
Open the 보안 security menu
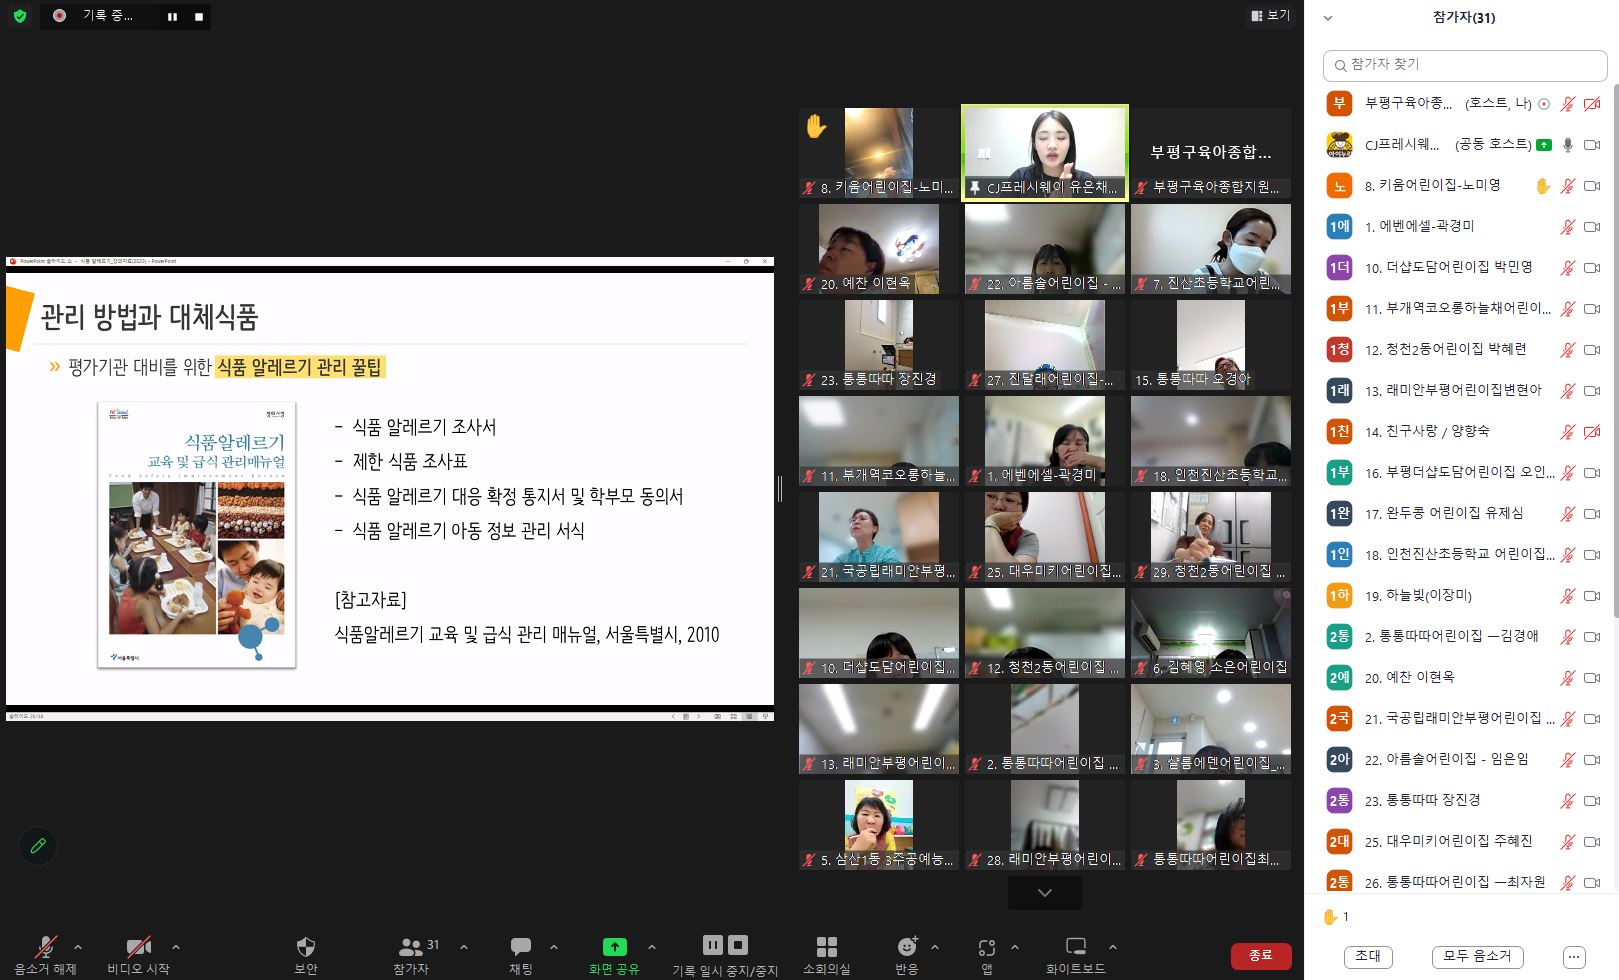[x=306, y=955]
